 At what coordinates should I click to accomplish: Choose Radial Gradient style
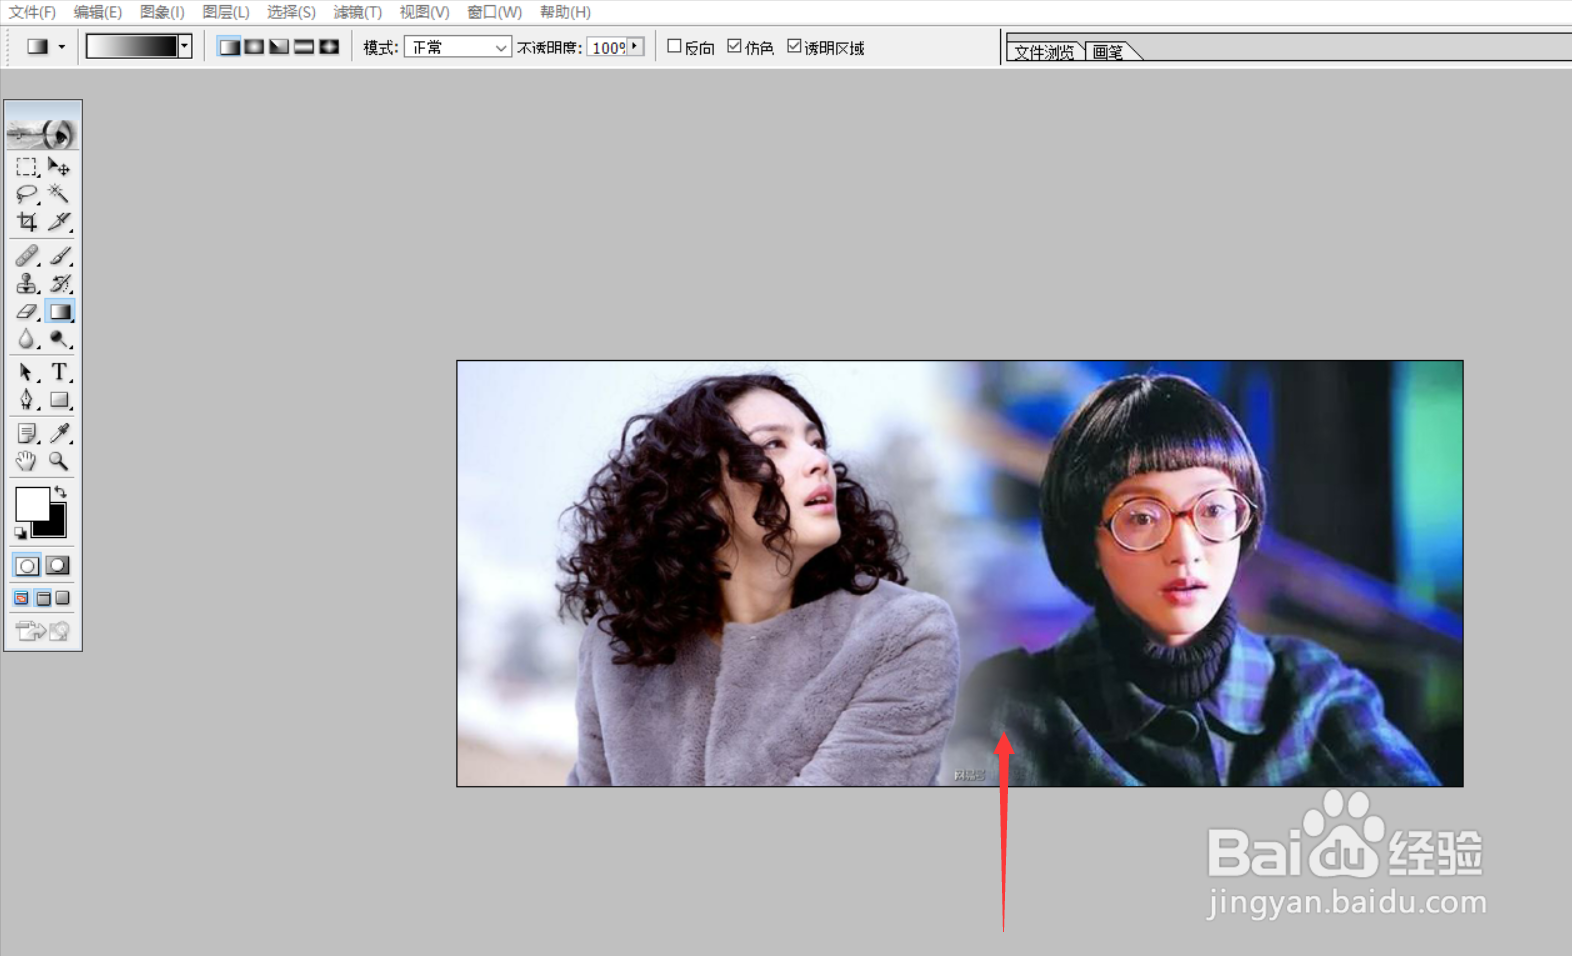[254, 47]
